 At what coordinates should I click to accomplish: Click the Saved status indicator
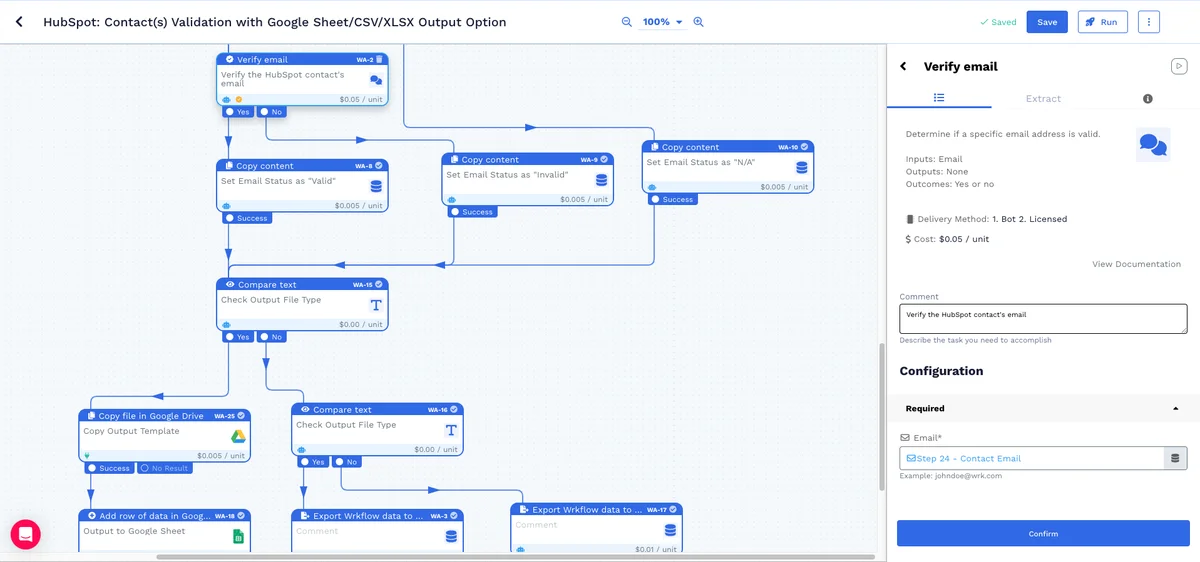click(x=998, y=22)
